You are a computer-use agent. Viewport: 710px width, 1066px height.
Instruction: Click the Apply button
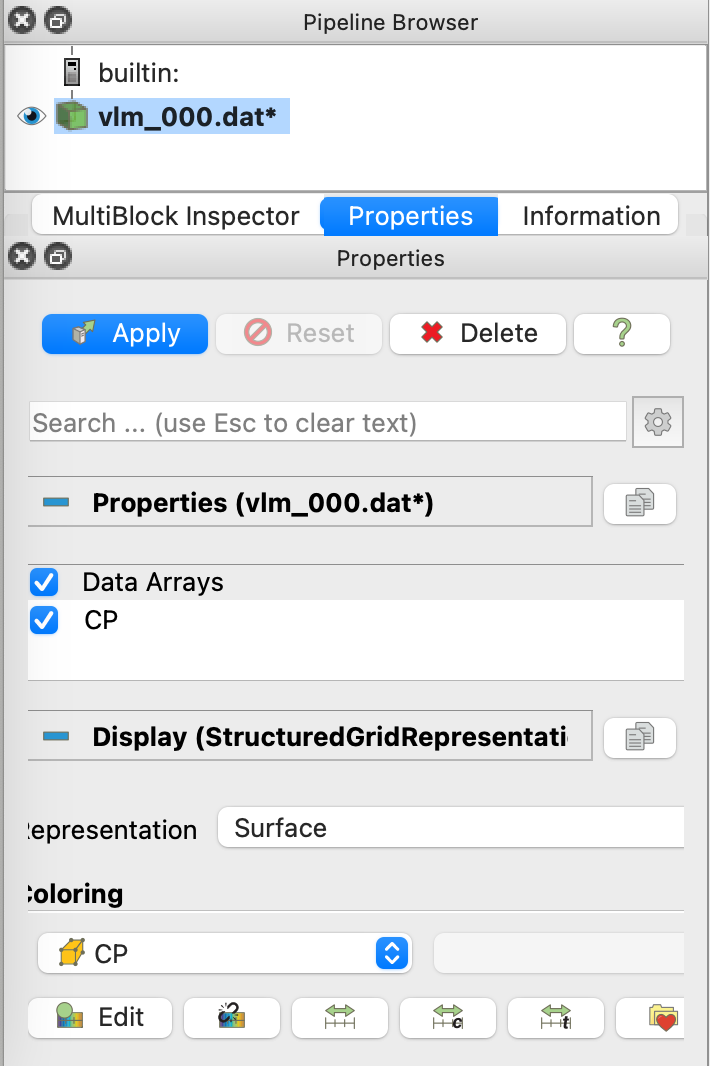pyautogui.click(x=125, y=334)
